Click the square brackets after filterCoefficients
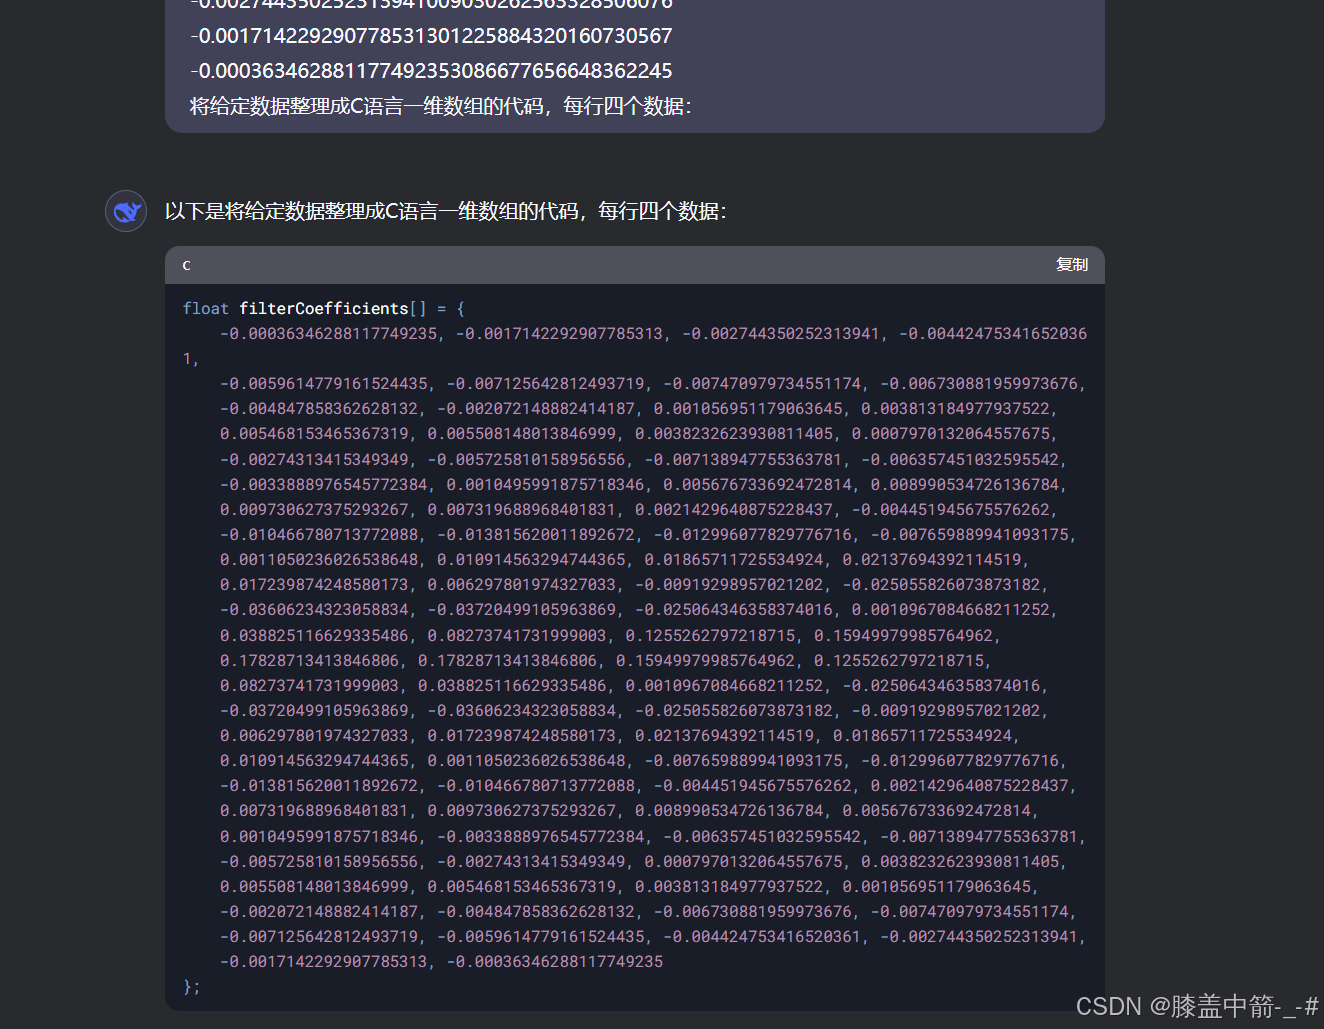 point(418,309)
